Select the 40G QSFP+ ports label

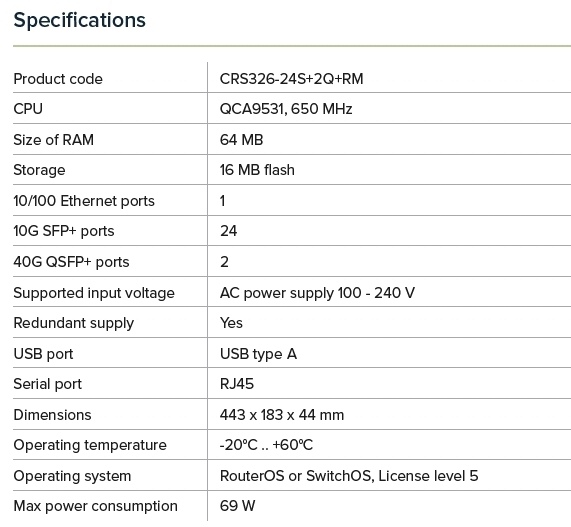pyautogui.click(x=71, y=262)
